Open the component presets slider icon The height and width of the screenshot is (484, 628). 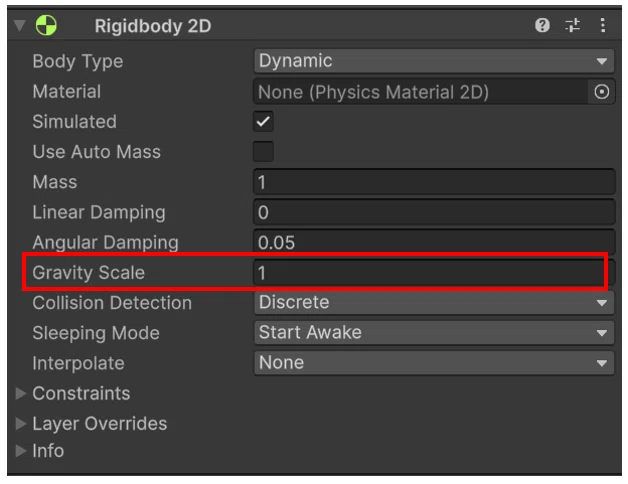(572, 25)
